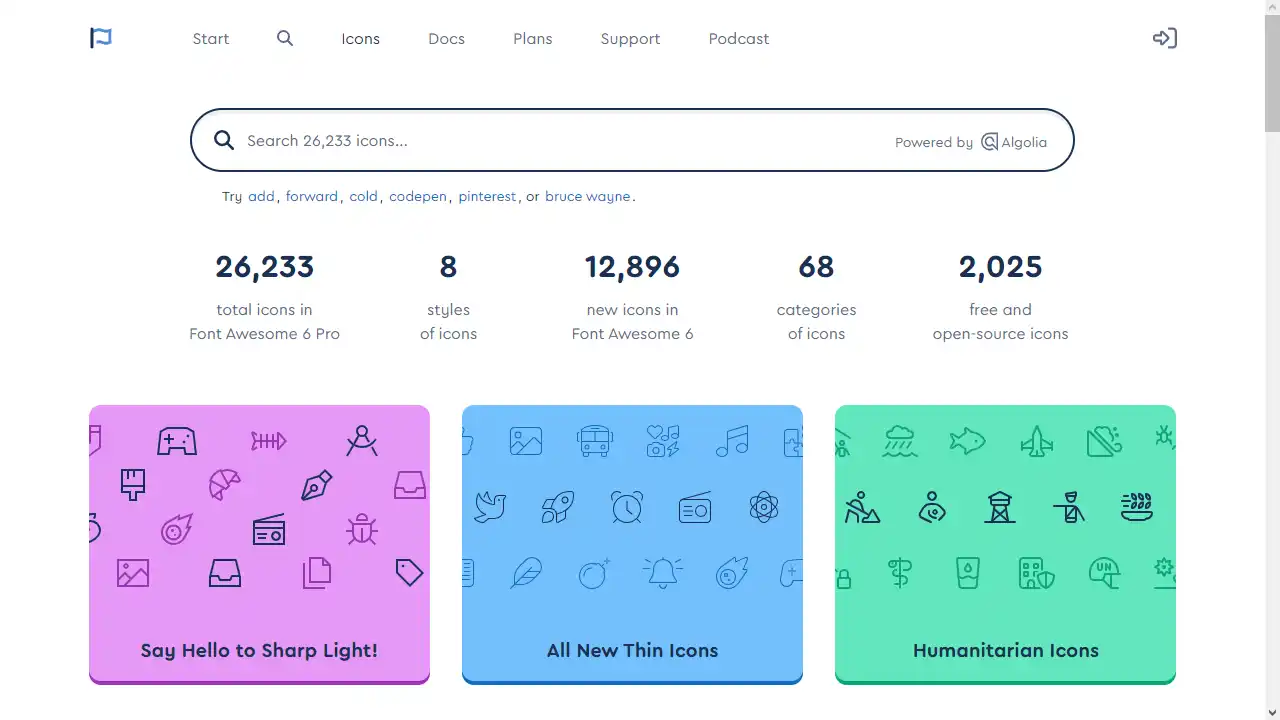Open search via the magnifying glass nav icon
Image resolution: width=1280 pixels, height=720 pixels.
[285, 38]
